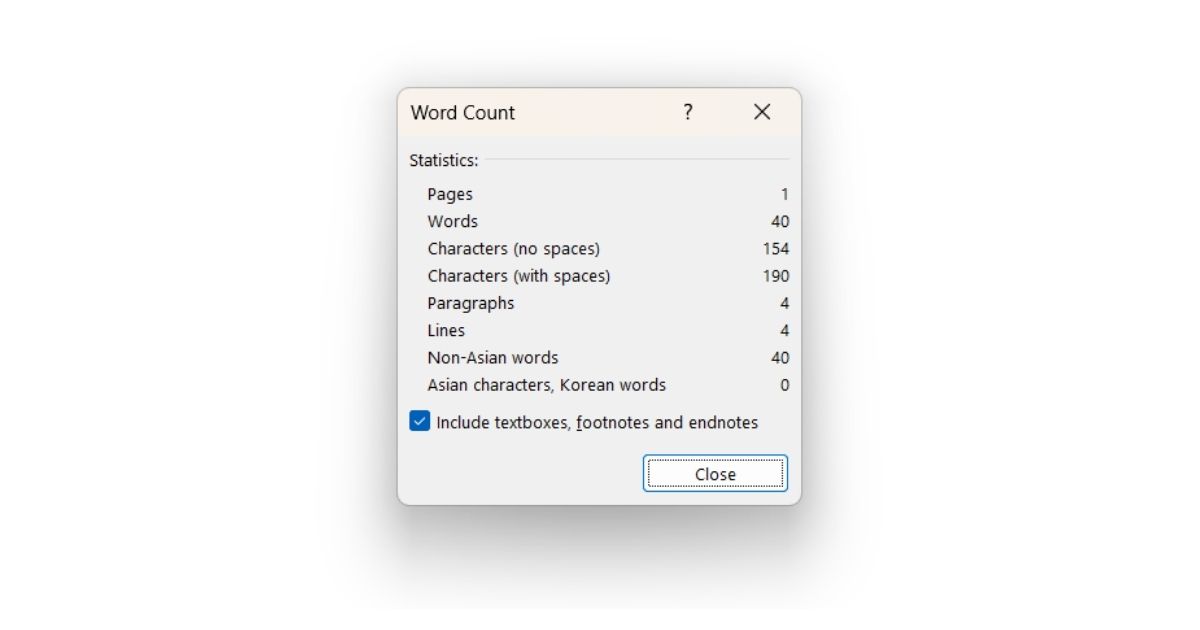Select the Words count label
Image resolution: width=1200 pixels, height=630 pixels.
(453, 221)
